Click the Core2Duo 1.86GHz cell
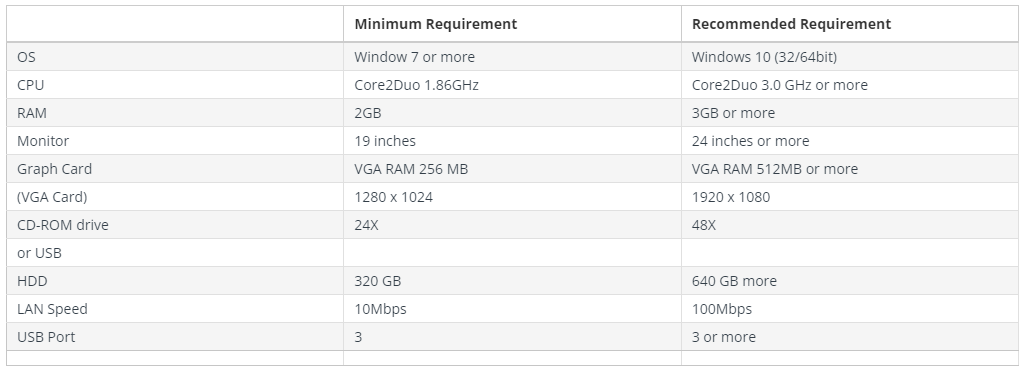The image size is (1025, 371). click(416, 85)
